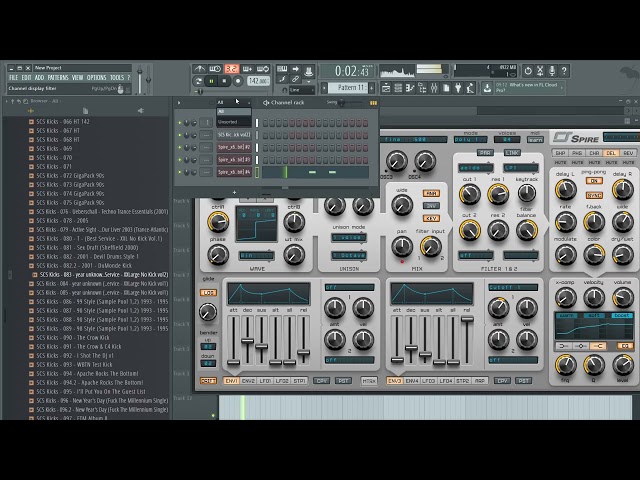The height and width of the screenshot is (480, 640).
Task: Open the Spire unison octave selector
Action: coord(349,256)
